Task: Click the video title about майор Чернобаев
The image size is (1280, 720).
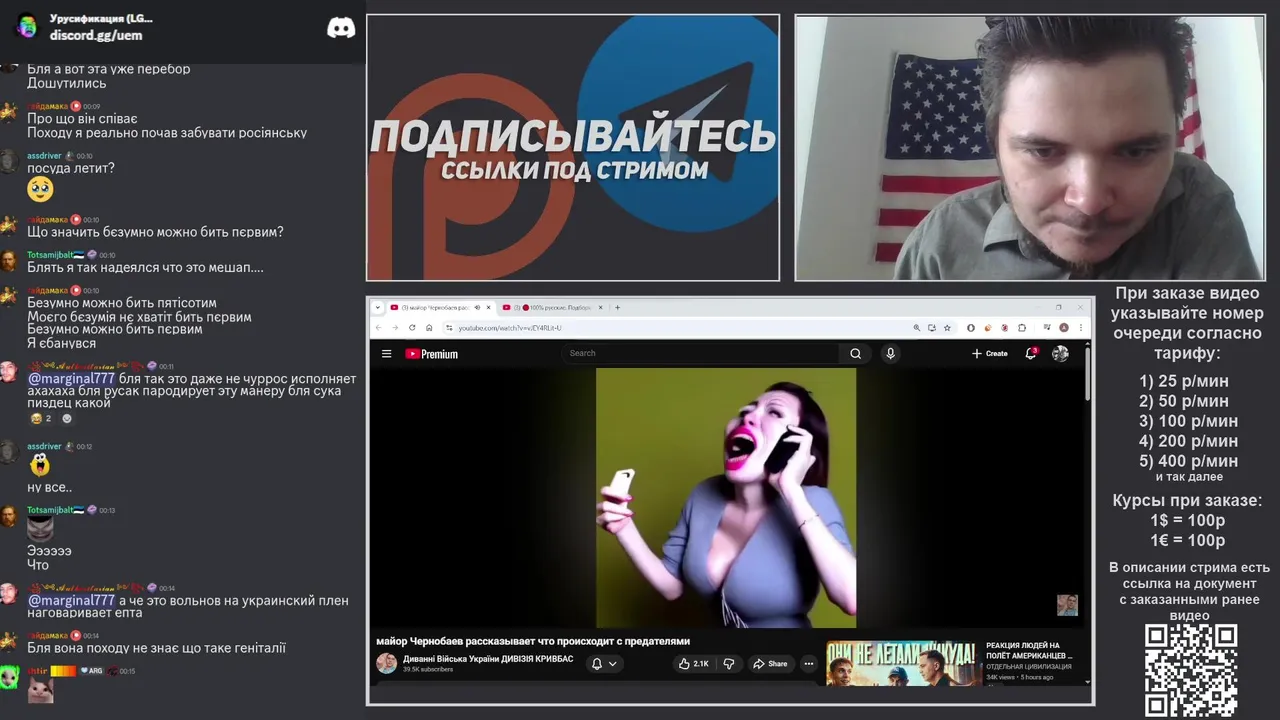Action: pos(533,641)
